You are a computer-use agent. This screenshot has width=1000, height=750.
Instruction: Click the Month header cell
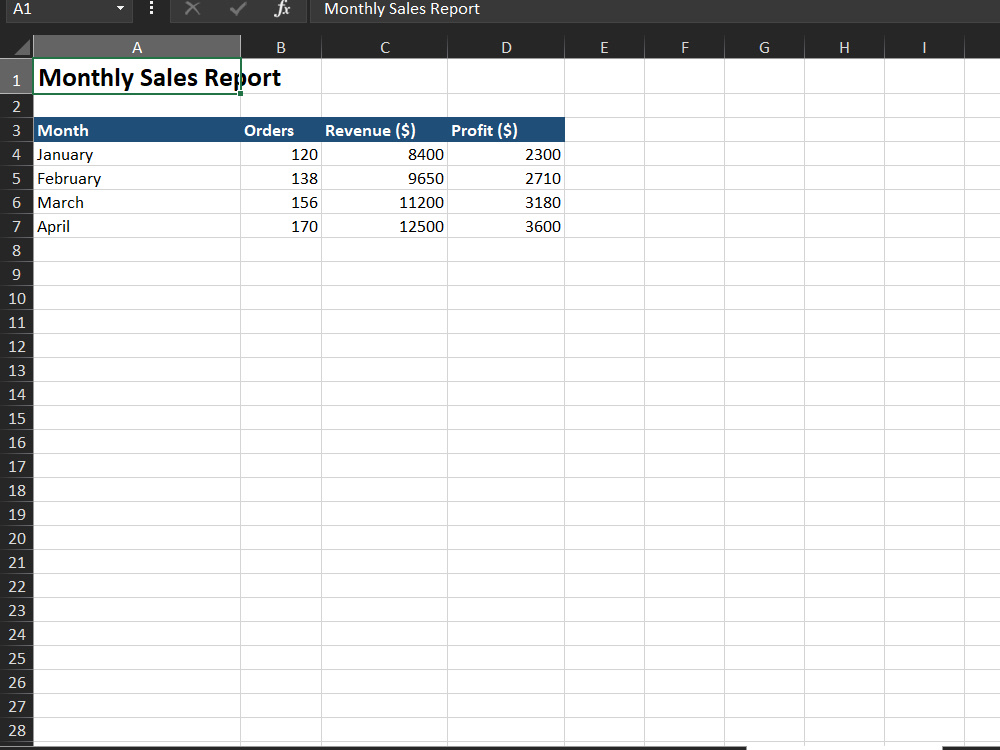pyautogui.click(x=137, y=130)
